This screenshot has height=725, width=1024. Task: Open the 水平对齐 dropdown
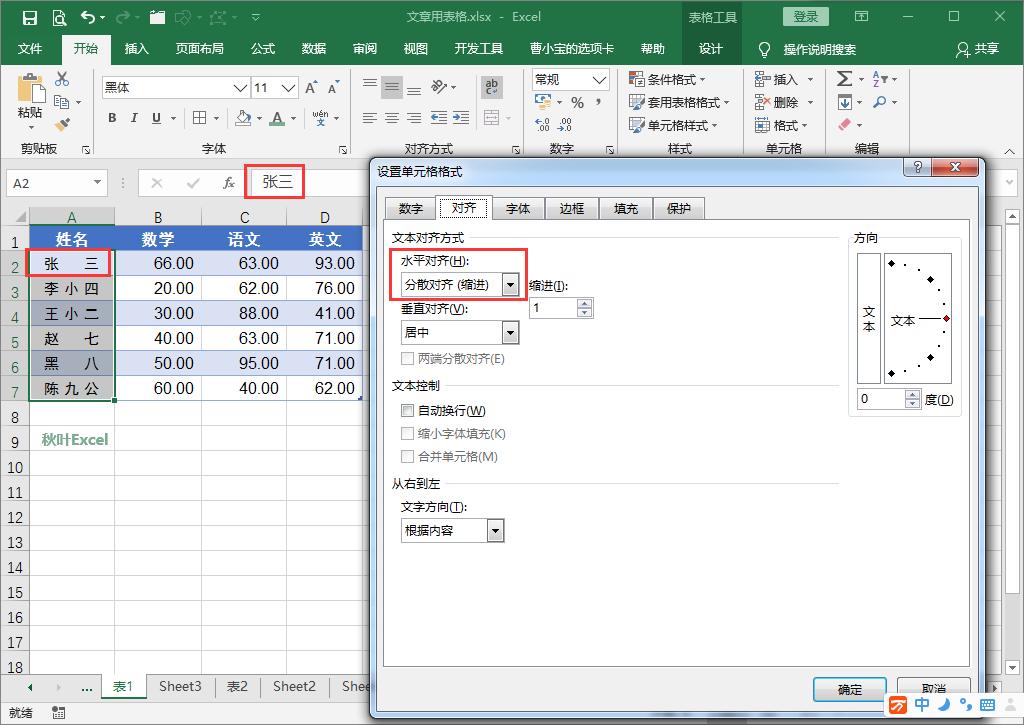coord(510,284)
